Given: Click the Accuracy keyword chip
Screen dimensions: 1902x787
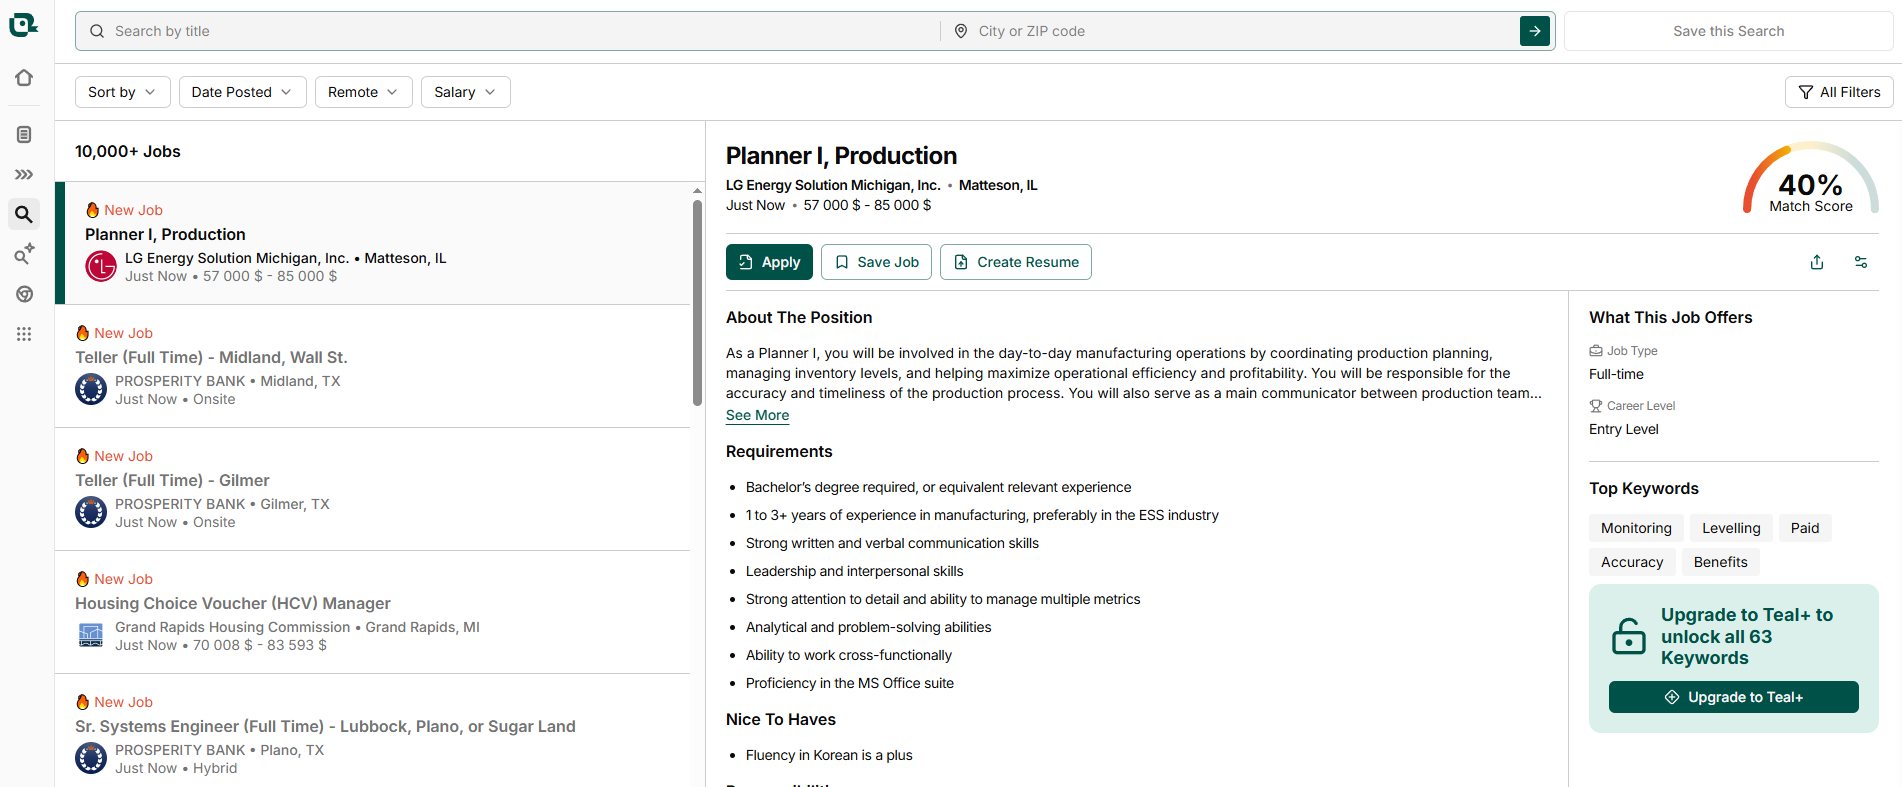Looking at the screenshot, I should point(1632,562).
